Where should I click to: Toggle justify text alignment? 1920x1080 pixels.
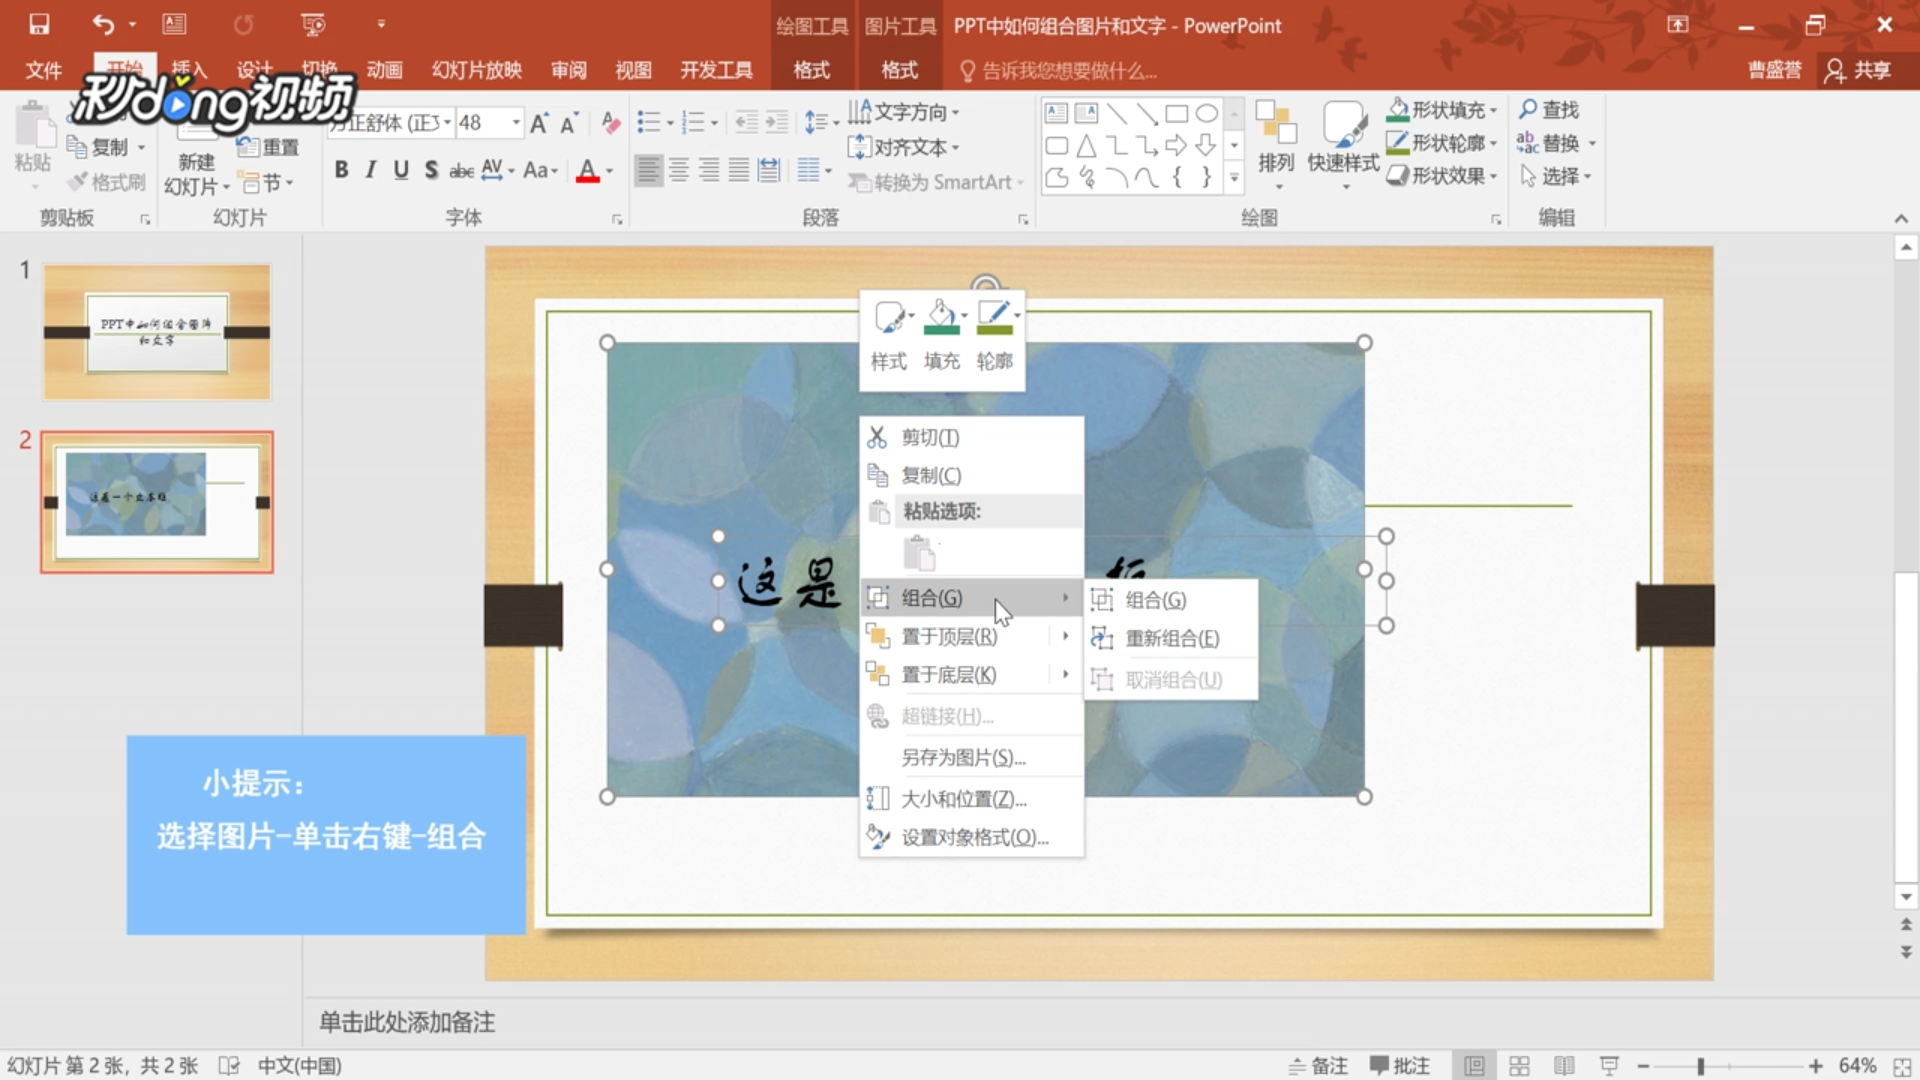pyautogui.click(x=739, y=170)
